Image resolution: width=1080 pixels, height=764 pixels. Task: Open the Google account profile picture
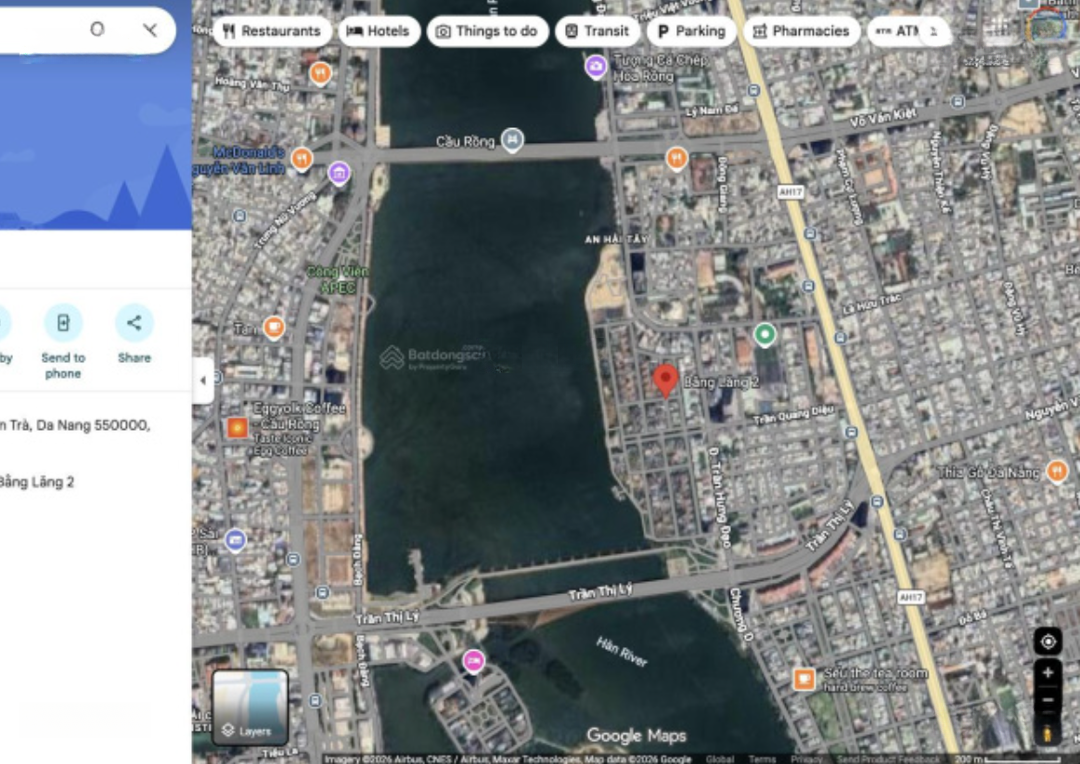(1046, 27)
